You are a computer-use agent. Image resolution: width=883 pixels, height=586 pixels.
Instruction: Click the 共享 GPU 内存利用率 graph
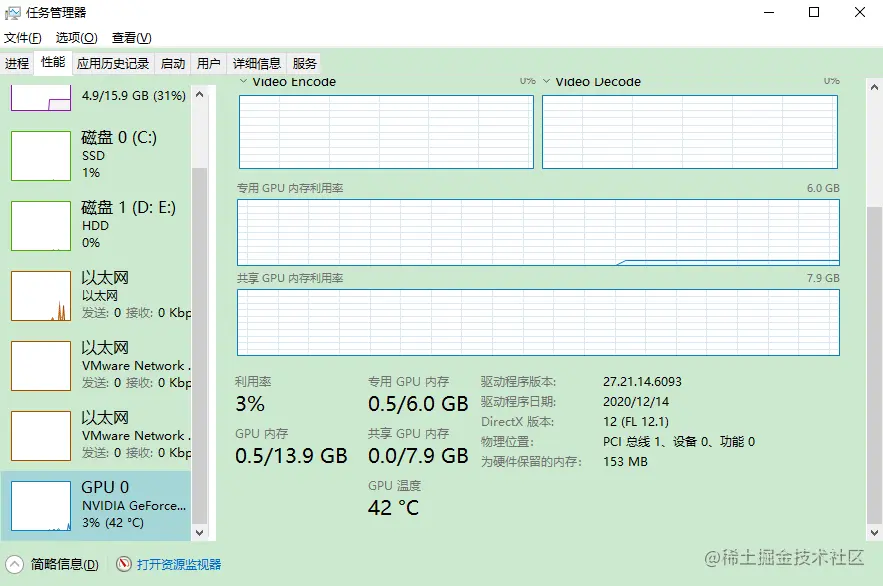point(538,323)
